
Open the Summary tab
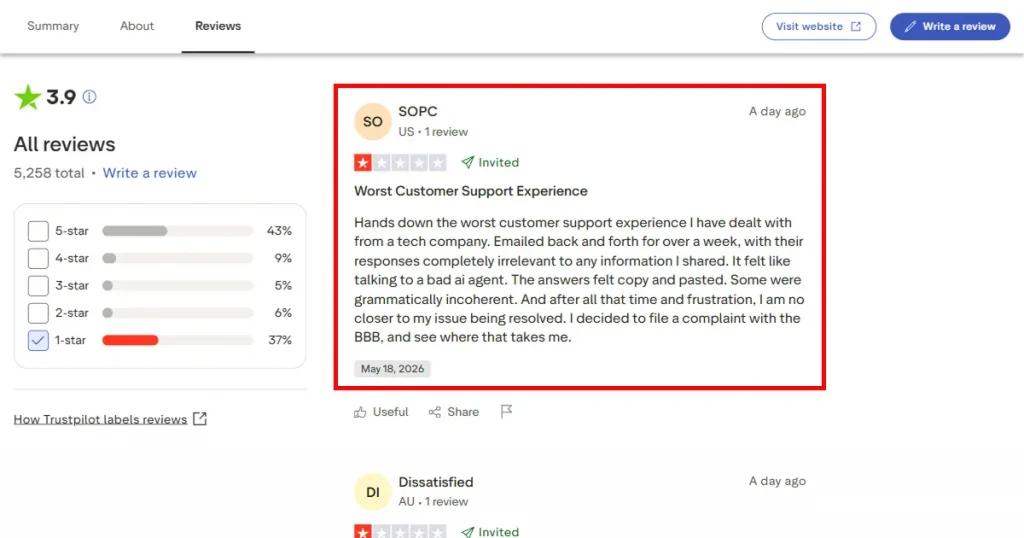click(x=53, y=26)
